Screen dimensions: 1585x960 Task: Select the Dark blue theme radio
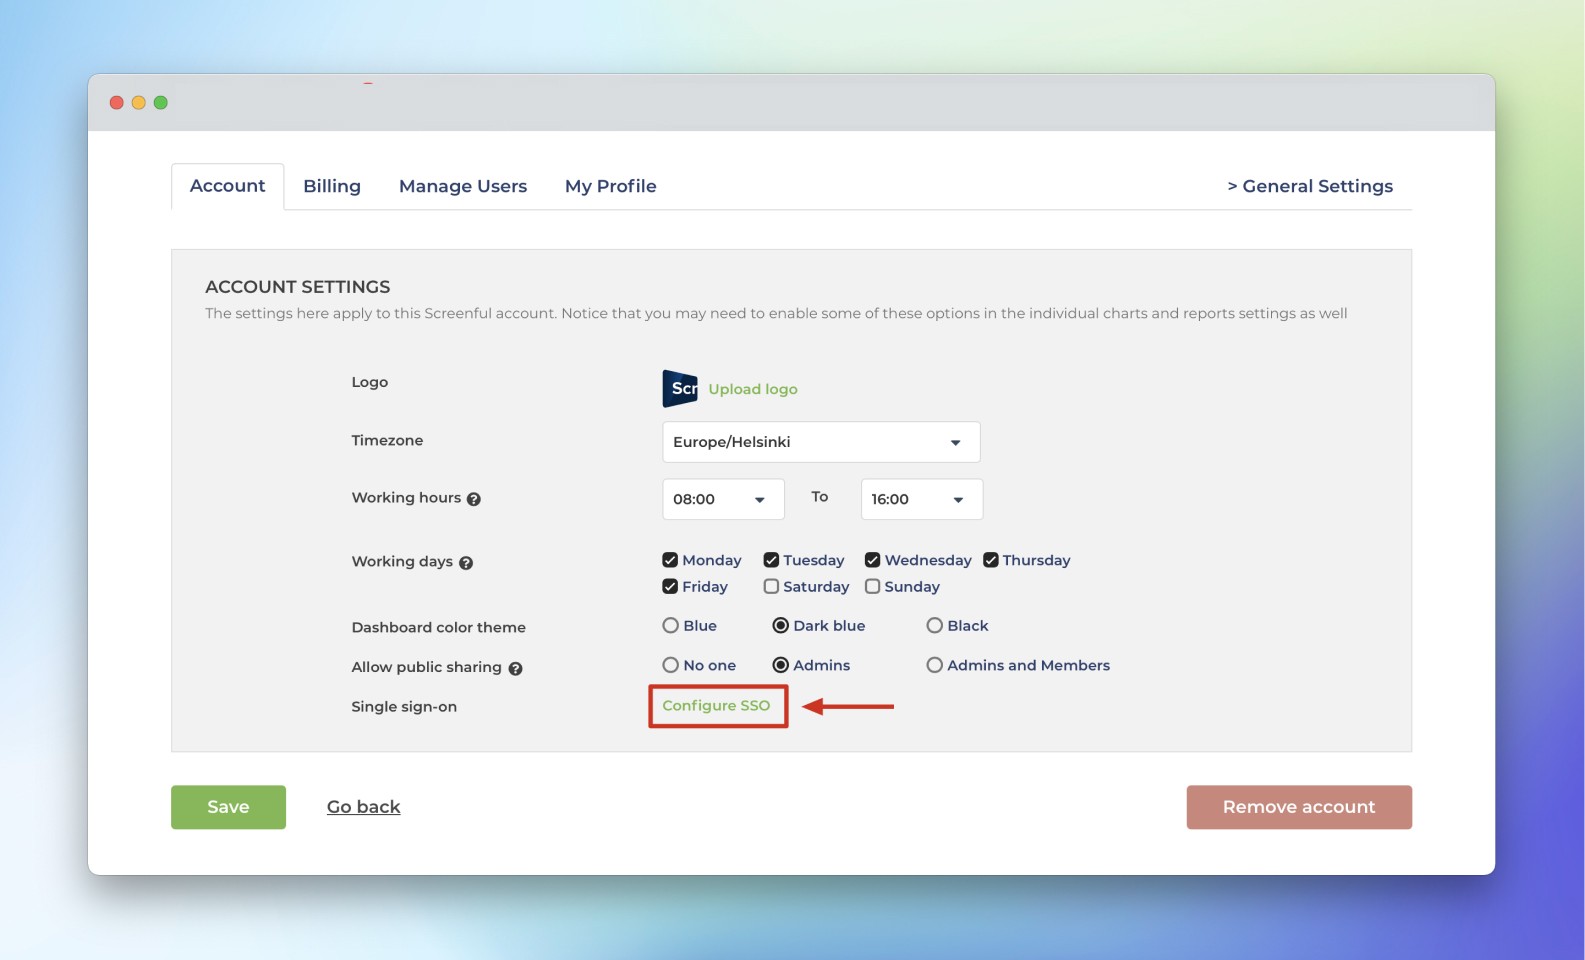[x=780, y=625]
